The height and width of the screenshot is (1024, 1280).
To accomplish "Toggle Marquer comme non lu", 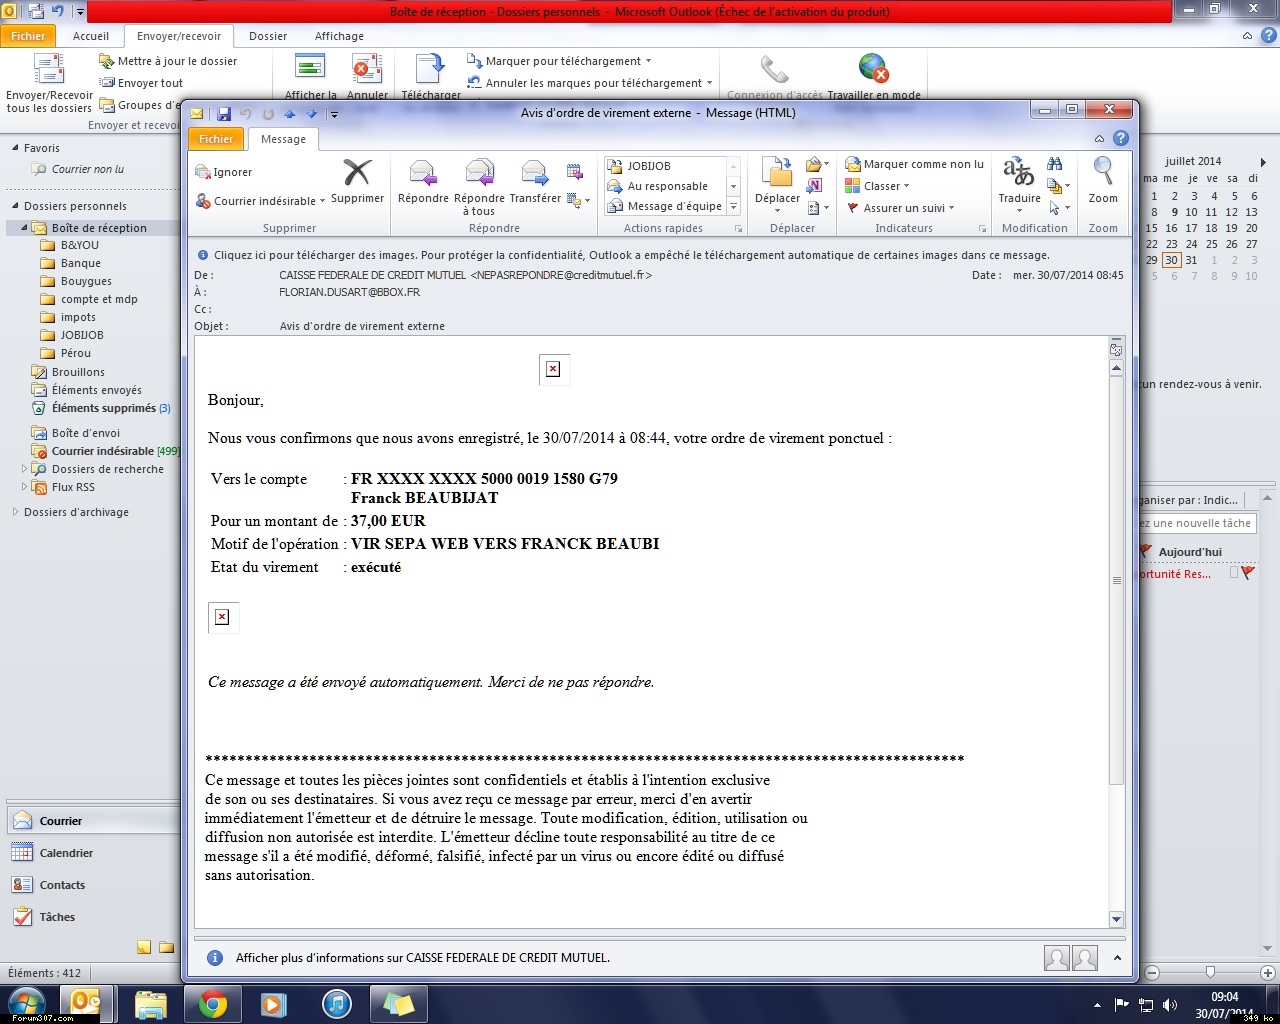I will coord(914,164).
